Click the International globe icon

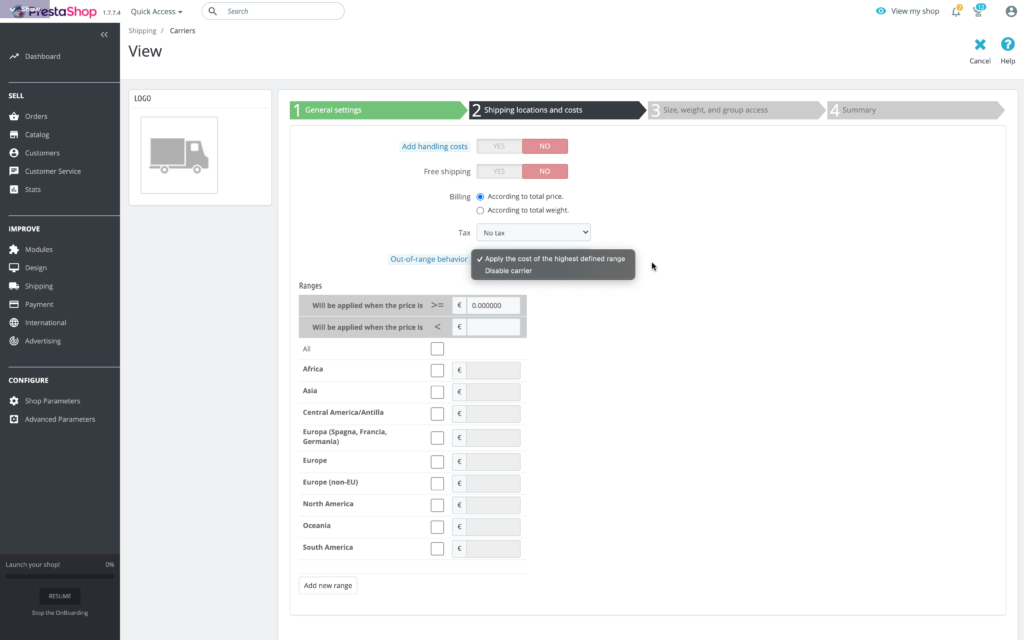(x=14, y=323)
